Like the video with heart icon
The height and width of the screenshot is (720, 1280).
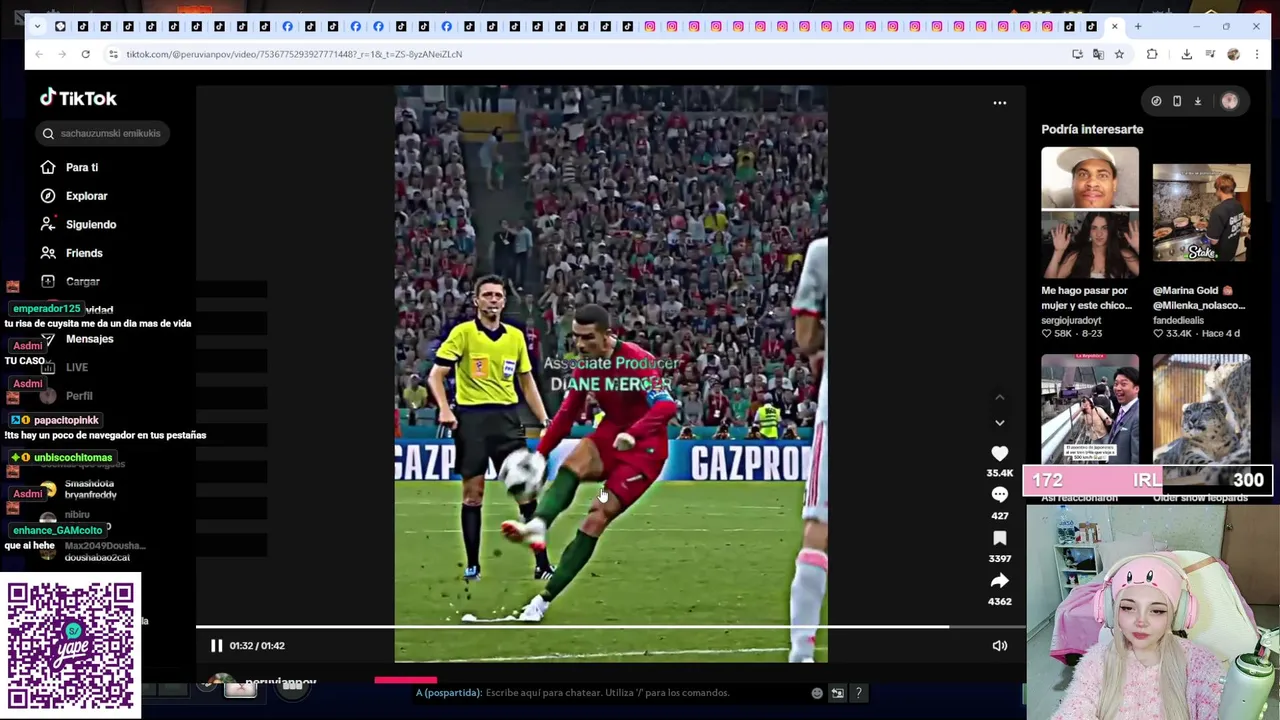999,453
